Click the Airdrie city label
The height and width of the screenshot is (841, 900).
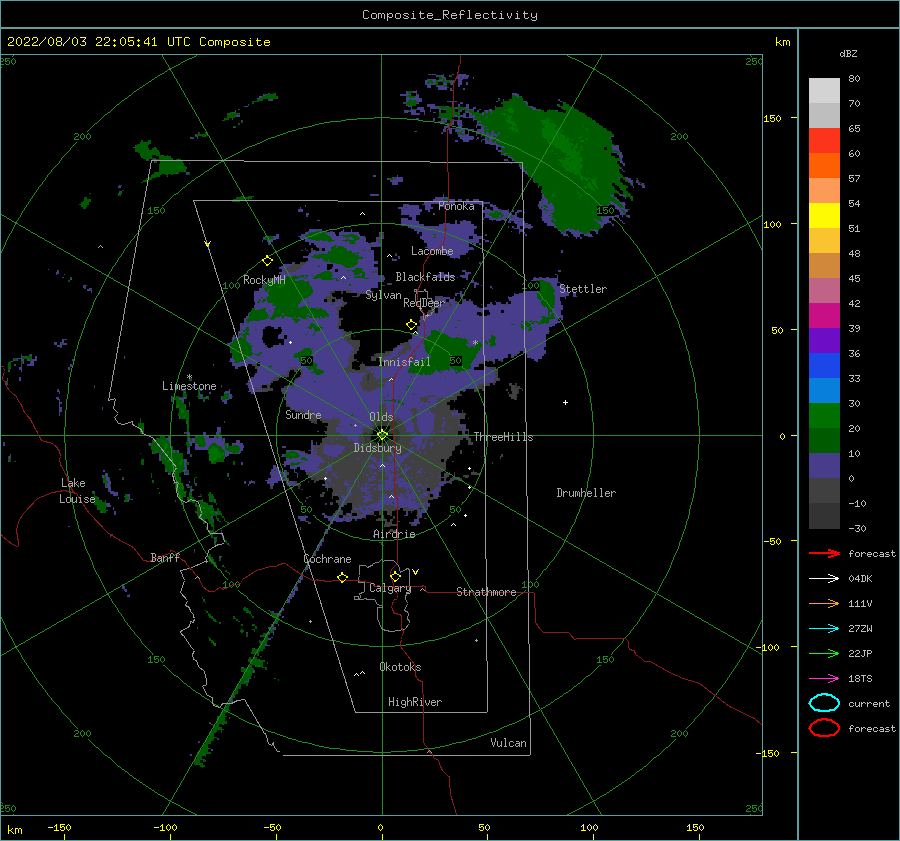(394, 534)
